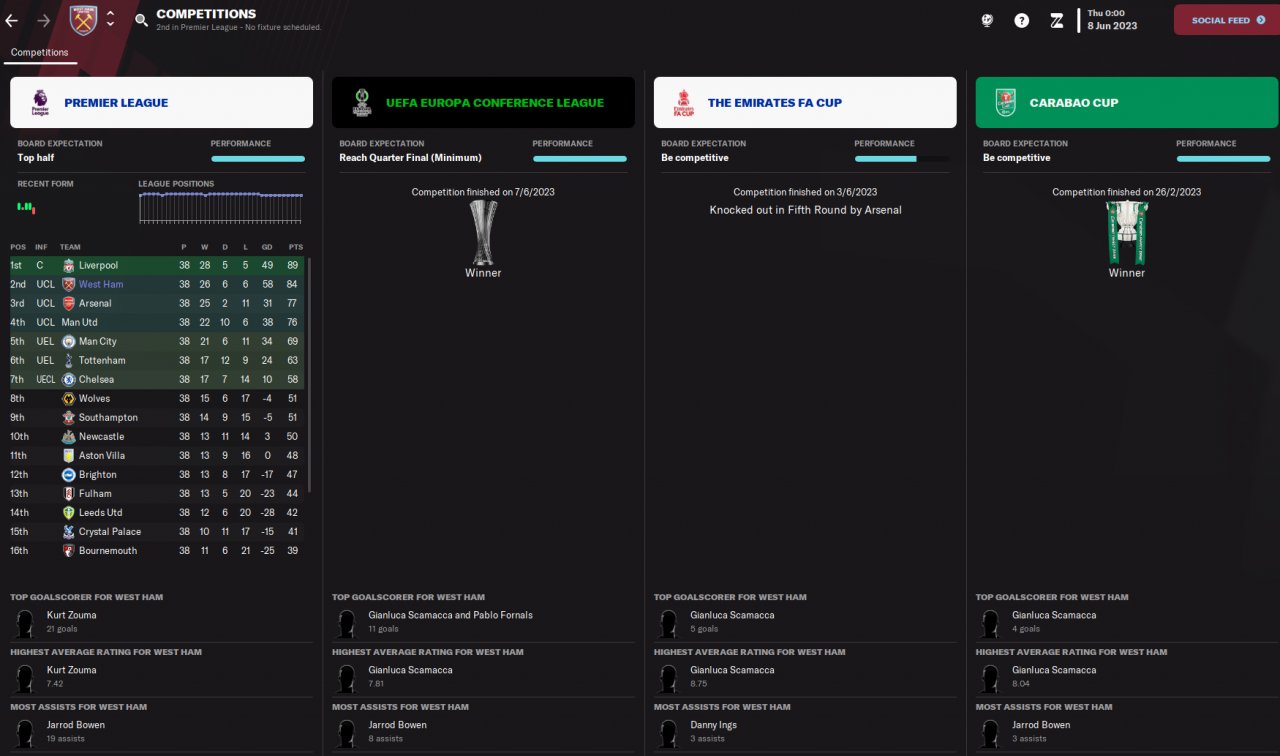Click the Brighton club badge
This screenshot has height=756, width=1280.
68,474
